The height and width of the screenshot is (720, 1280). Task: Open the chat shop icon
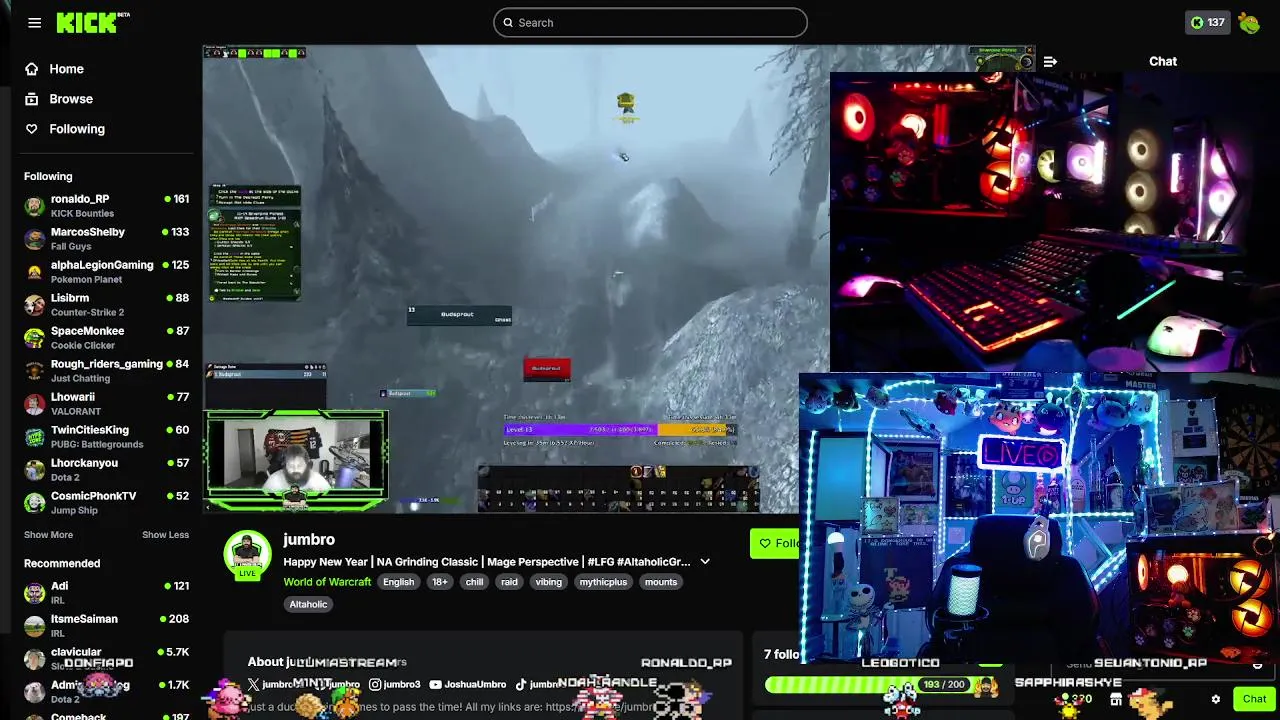coord(1116,700)
